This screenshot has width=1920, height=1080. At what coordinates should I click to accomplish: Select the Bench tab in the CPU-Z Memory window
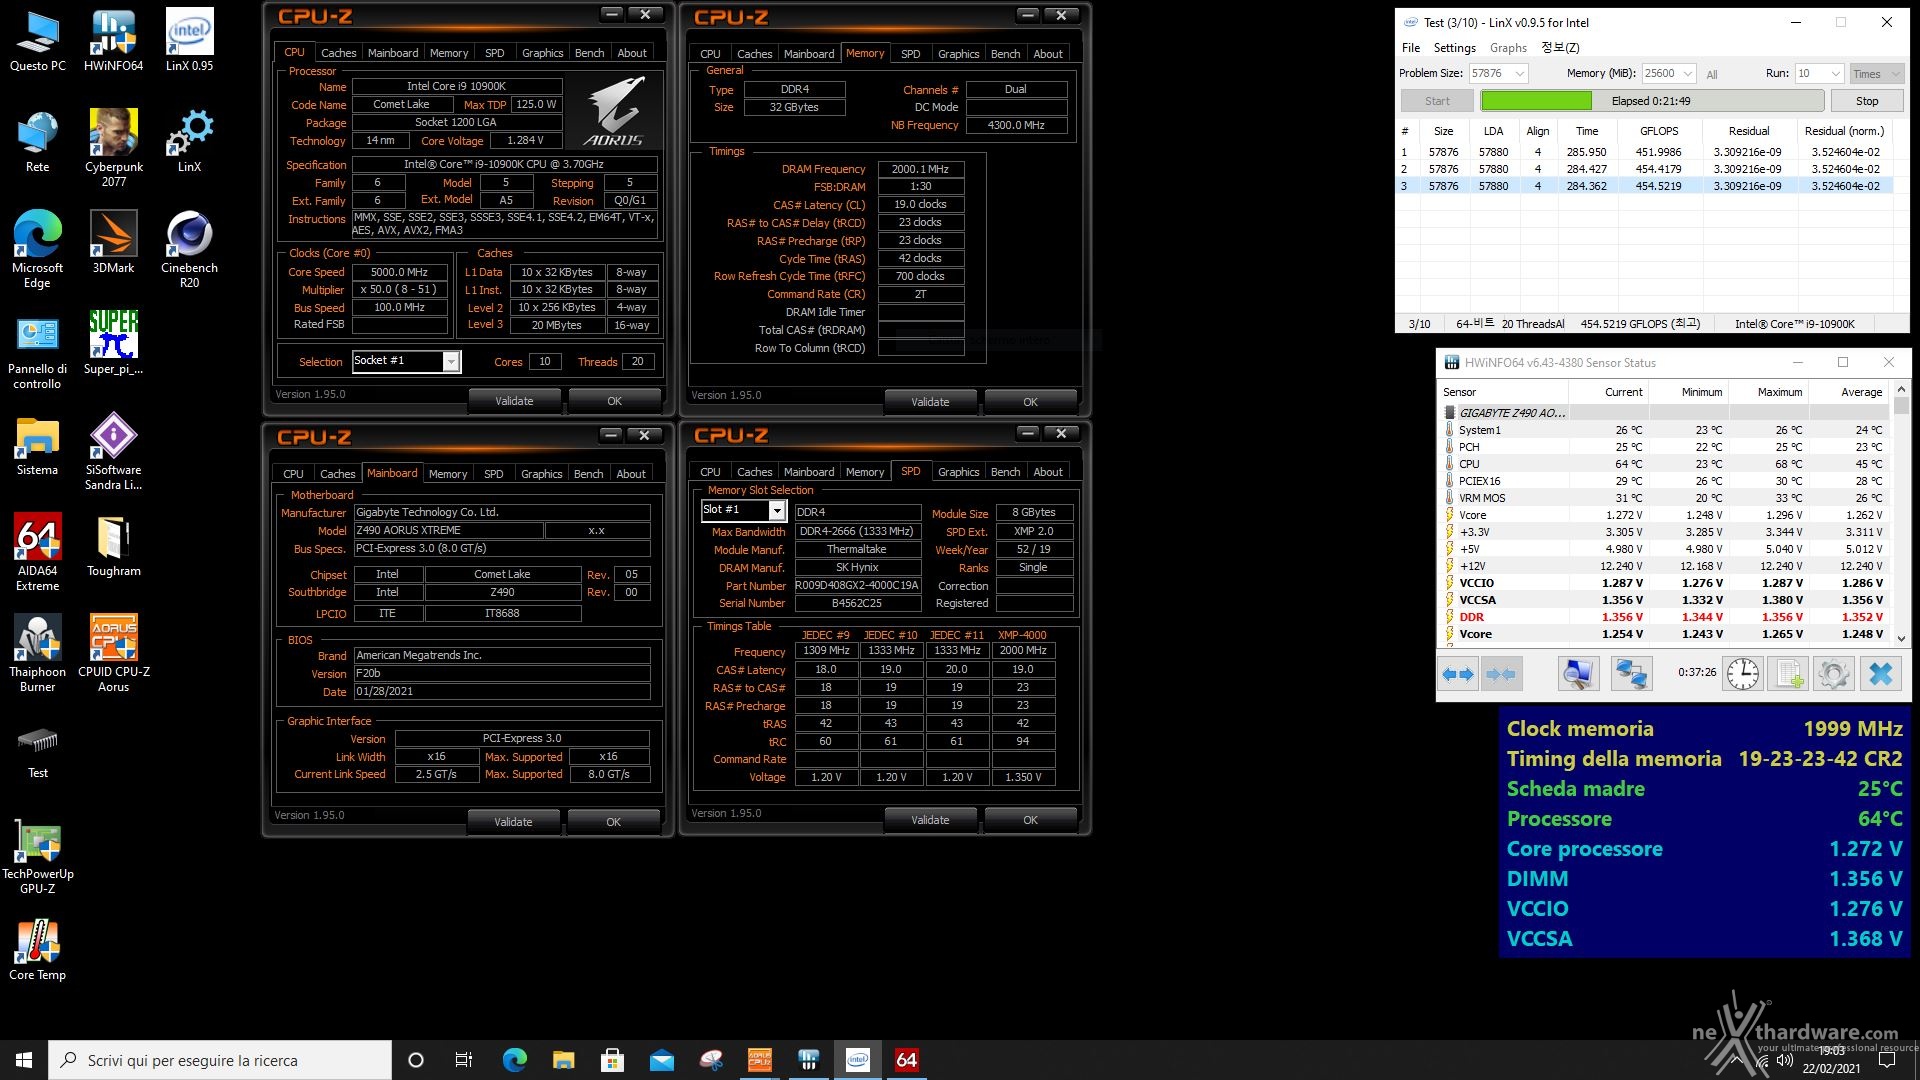tap(1005, 54)
